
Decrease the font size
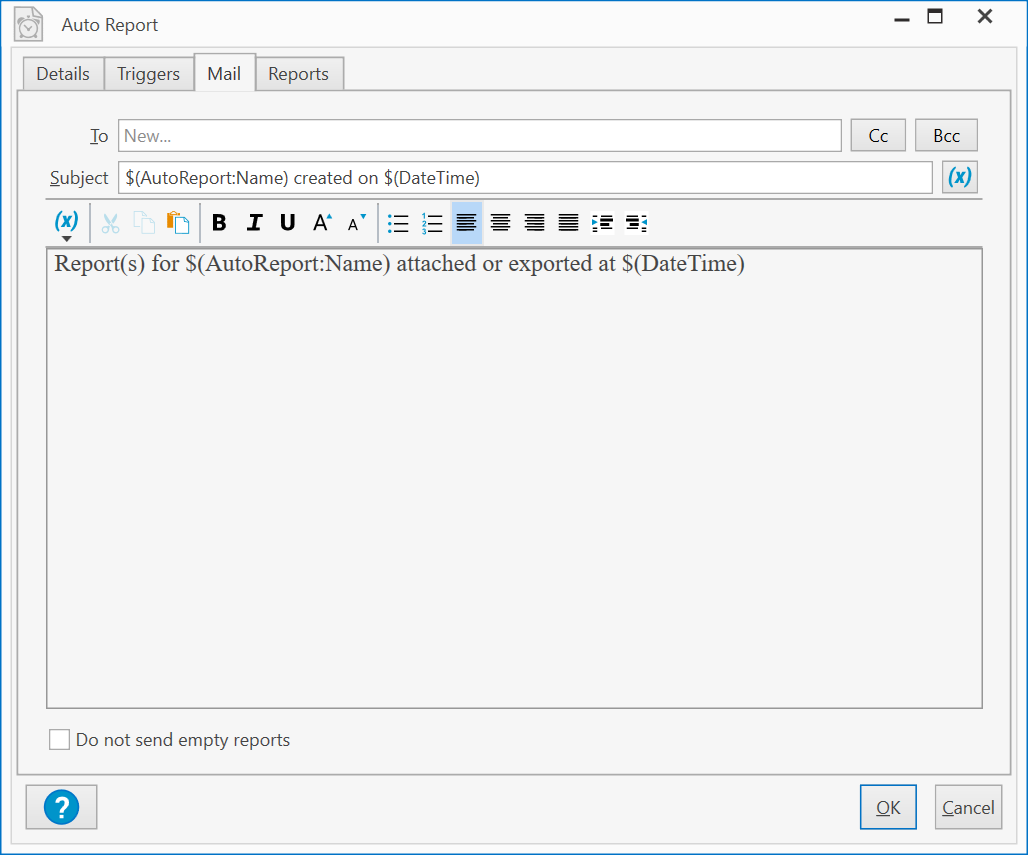point(356,223)
